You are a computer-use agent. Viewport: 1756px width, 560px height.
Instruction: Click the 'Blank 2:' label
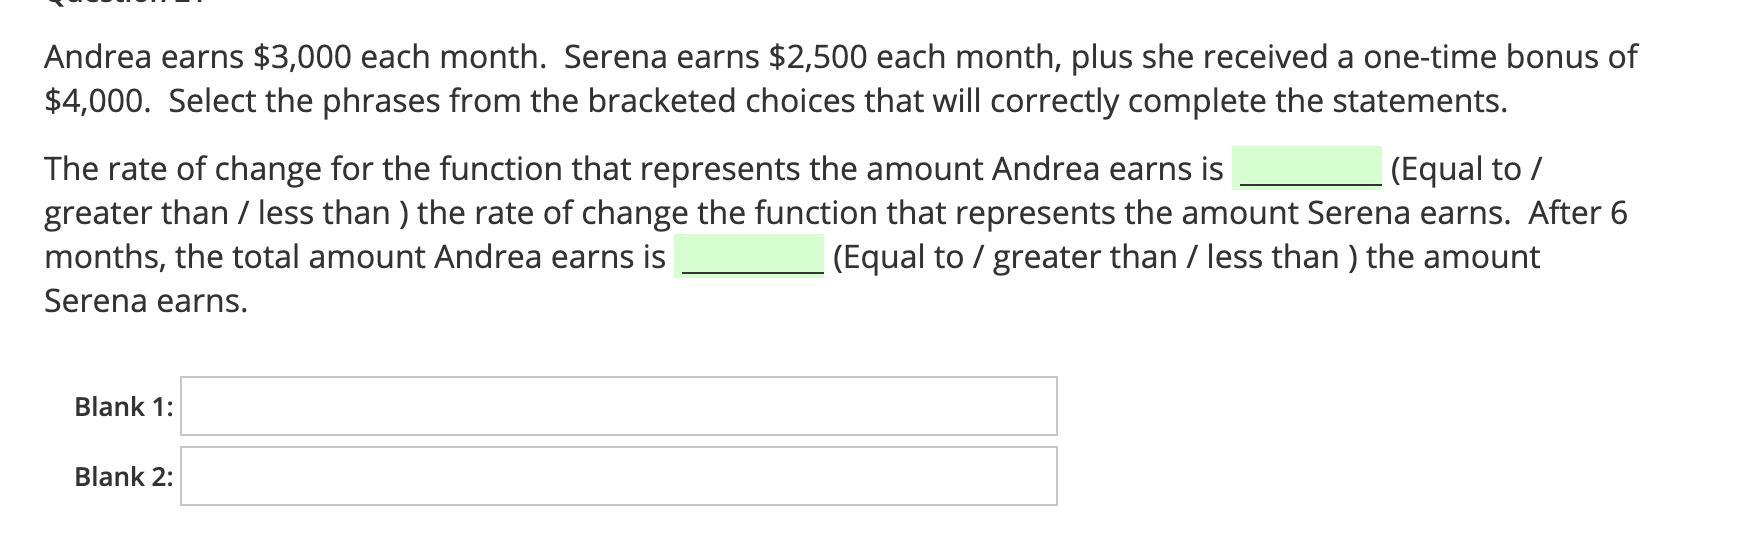pyautogui.click(x=123, y=477)
